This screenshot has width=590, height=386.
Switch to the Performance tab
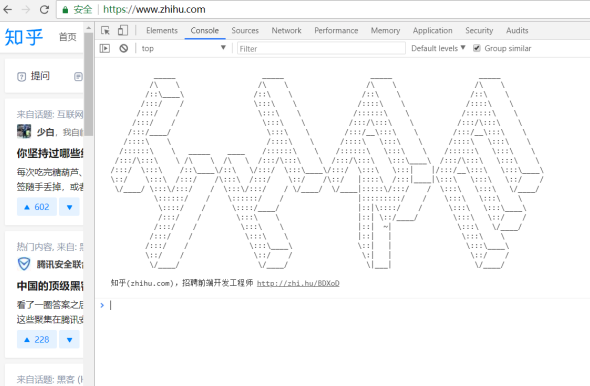(336, 30)
